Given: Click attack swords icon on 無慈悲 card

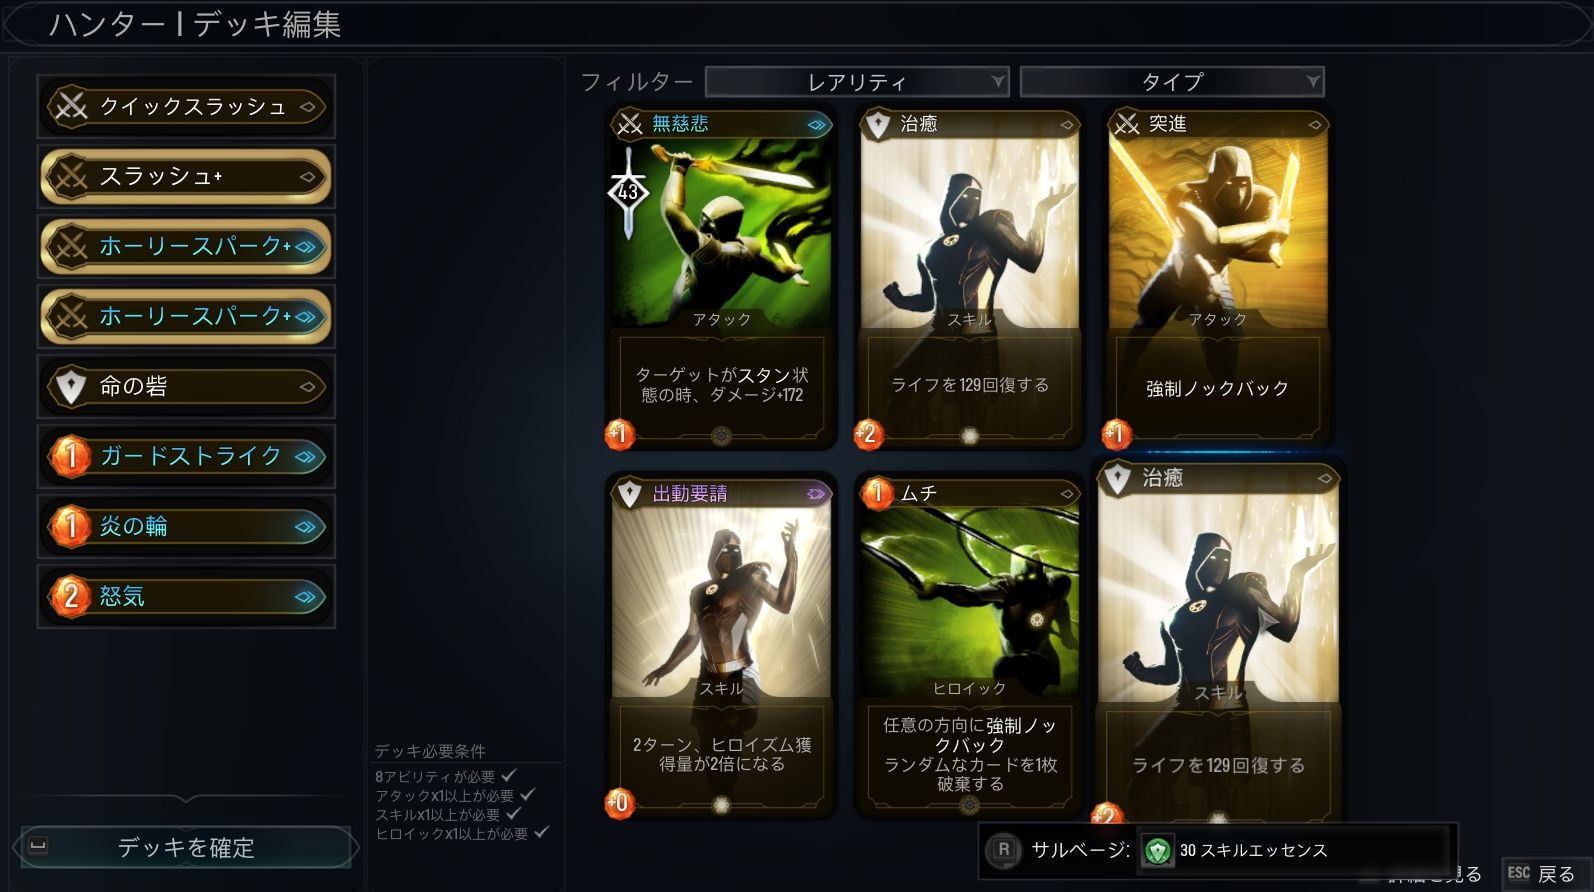Looking at the screenshot, I should pos(629,125).
